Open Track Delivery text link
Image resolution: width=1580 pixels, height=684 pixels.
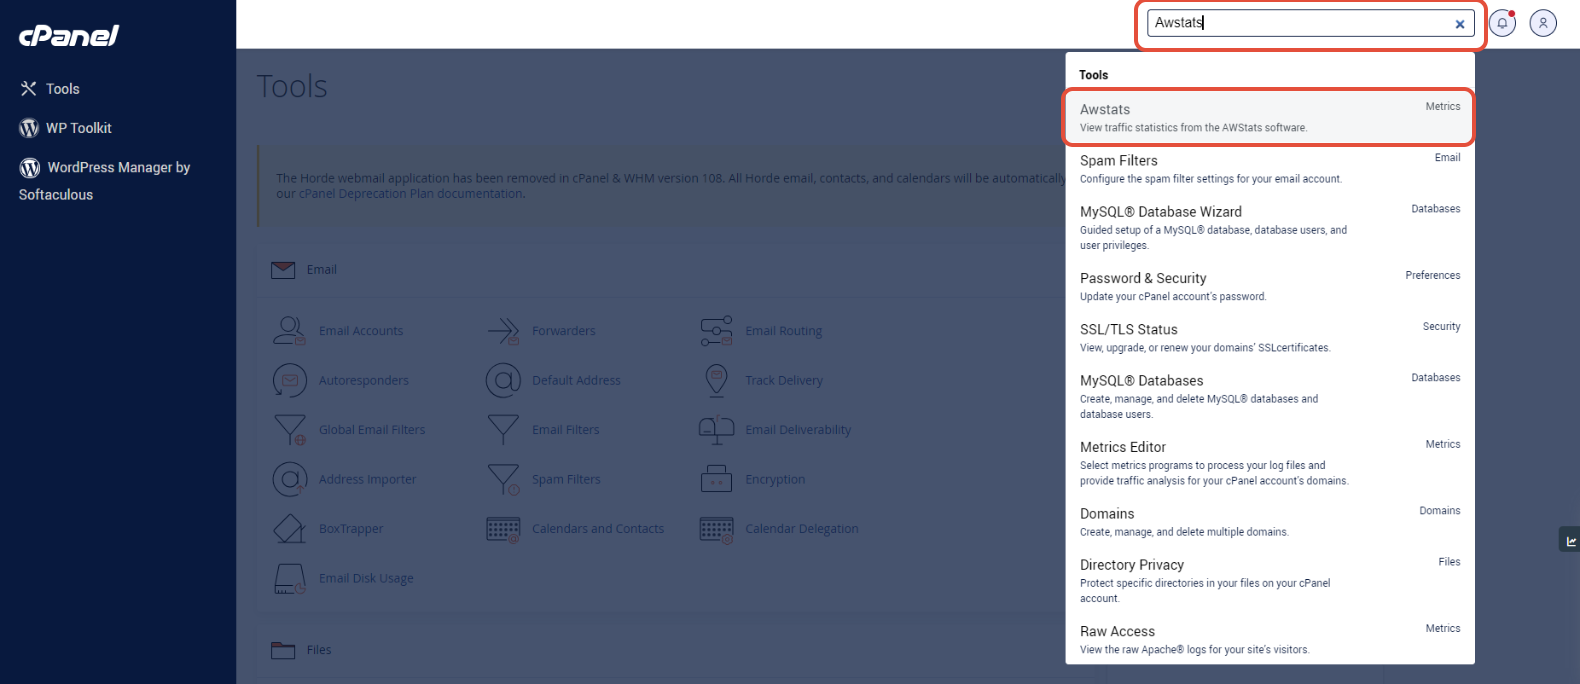coord(783,380)
